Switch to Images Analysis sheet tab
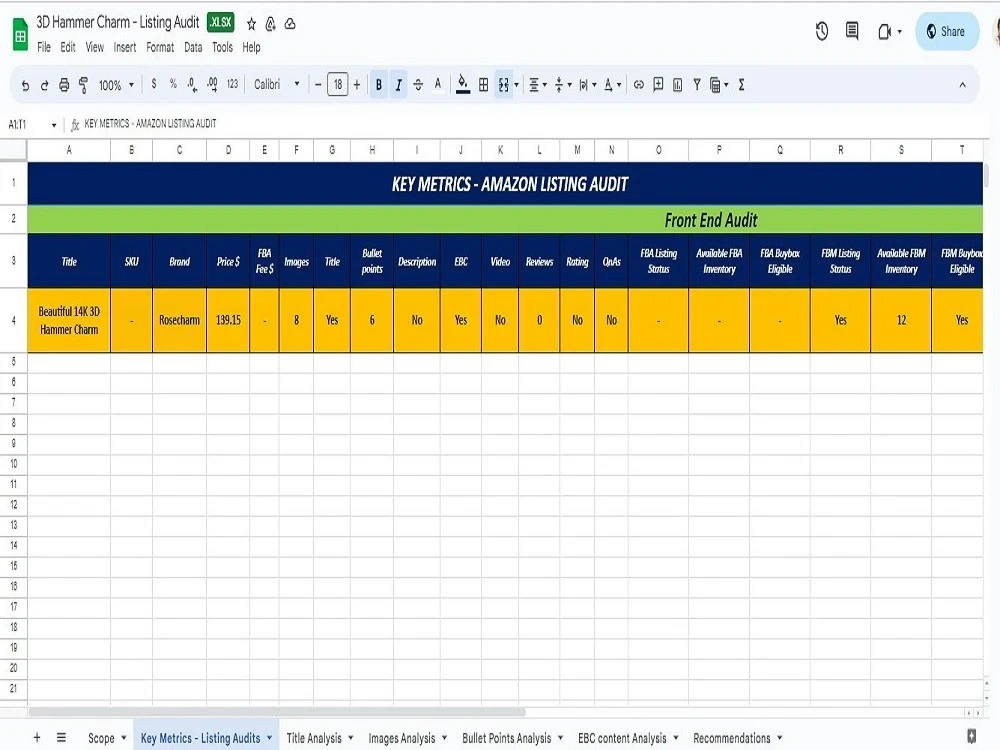The image size is (1000, 750). [x=402, y=739]
